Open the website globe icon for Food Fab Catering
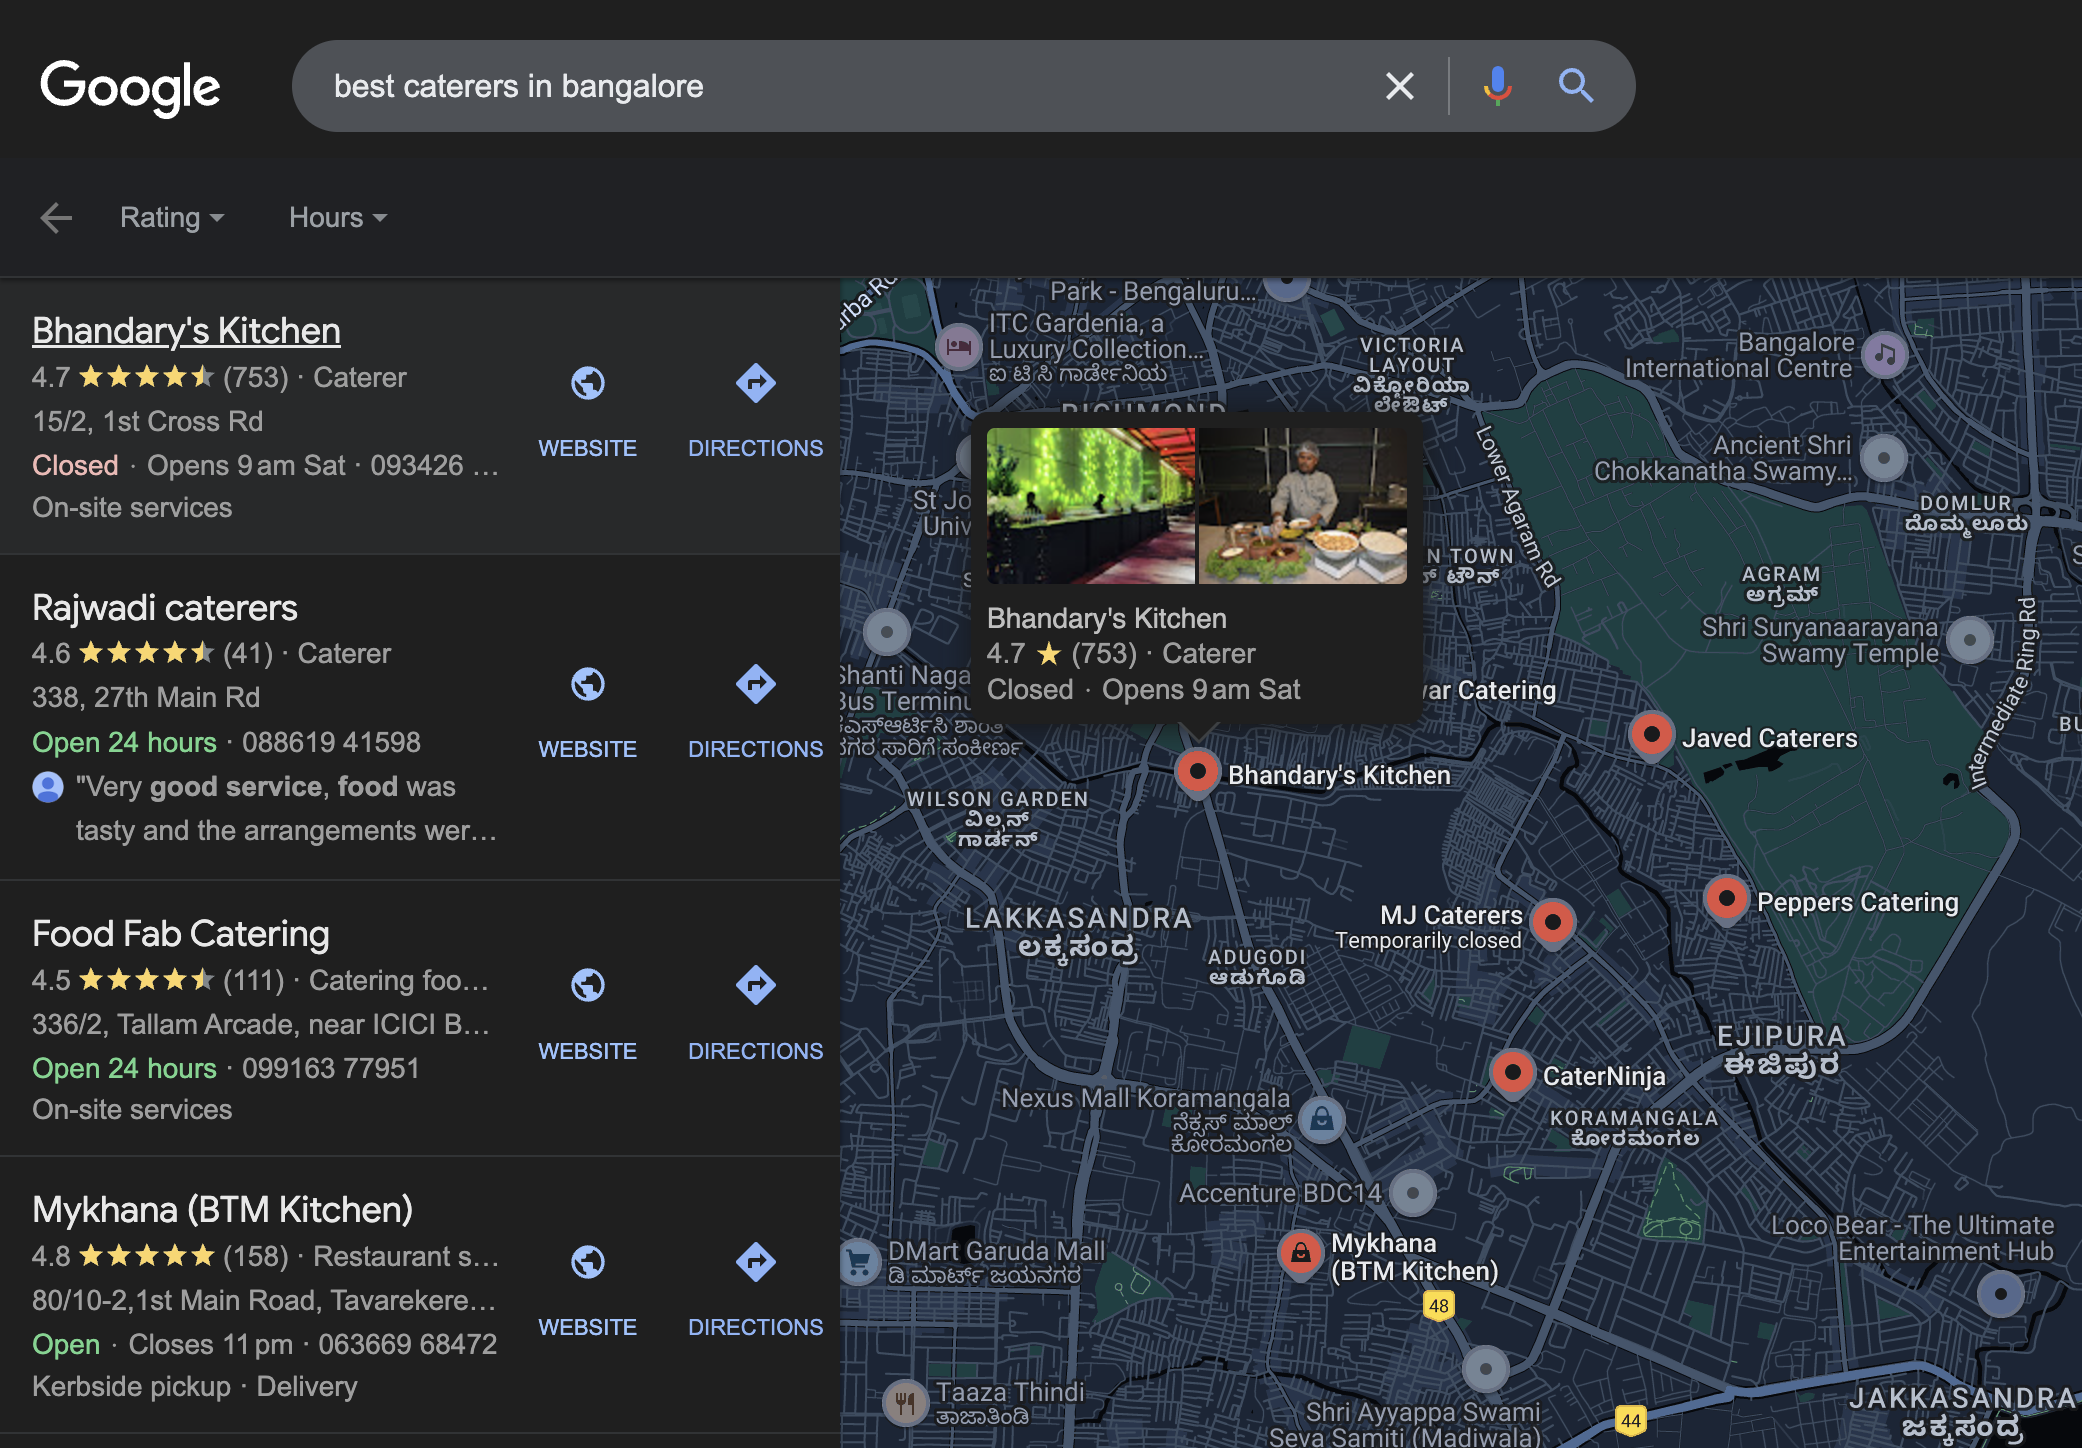2082x1448 pixels. click(x=588, y=986)
